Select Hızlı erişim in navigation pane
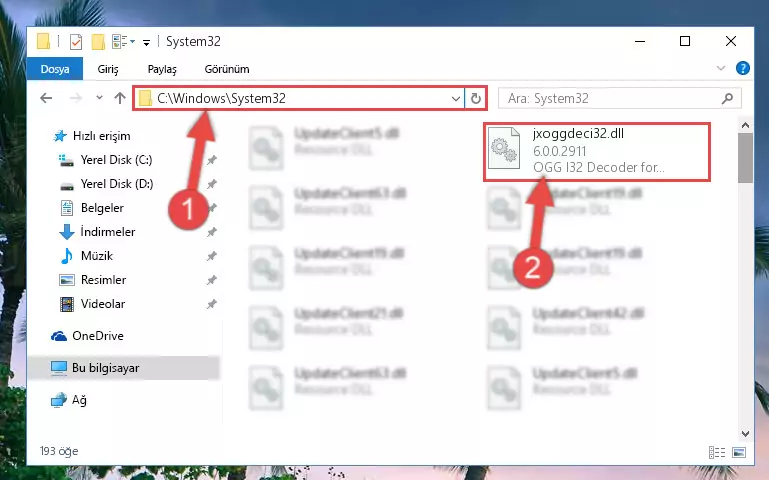 coord(102,136)
